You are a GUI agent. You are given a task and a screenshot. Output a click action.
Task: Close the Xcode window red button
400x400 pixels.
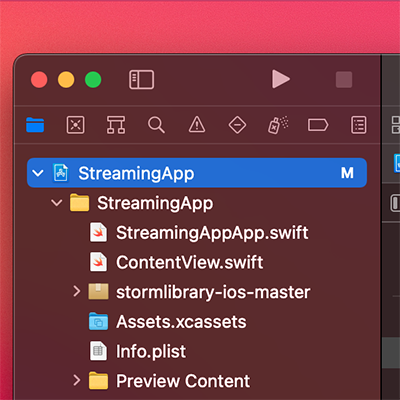click(x=39, y=80)
